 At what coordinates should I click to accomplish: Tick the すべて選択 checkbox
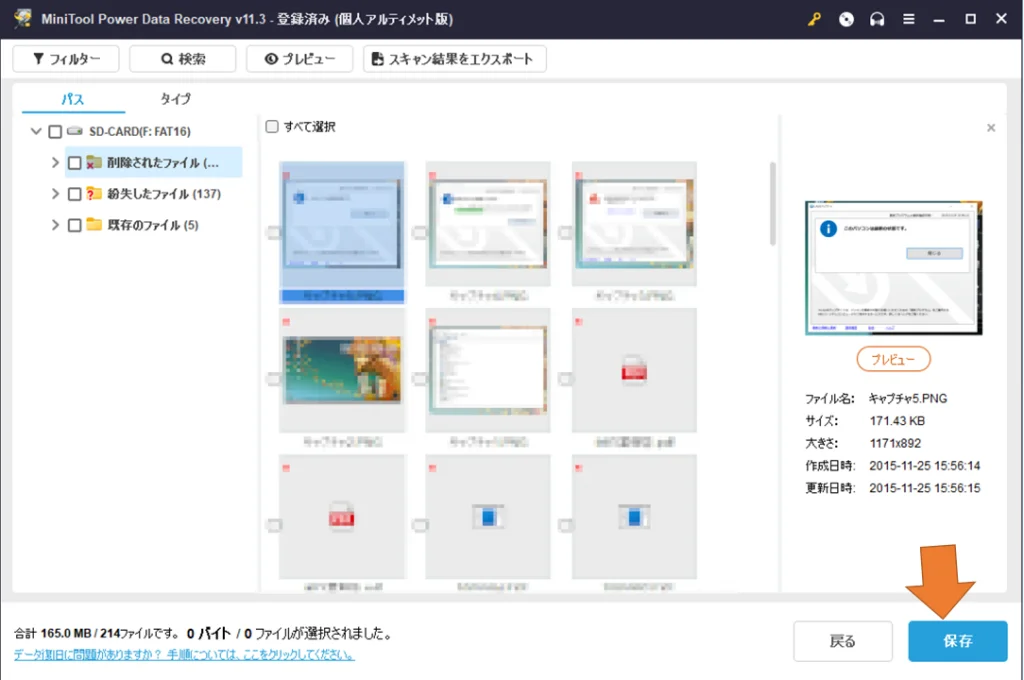coord(271,127)
